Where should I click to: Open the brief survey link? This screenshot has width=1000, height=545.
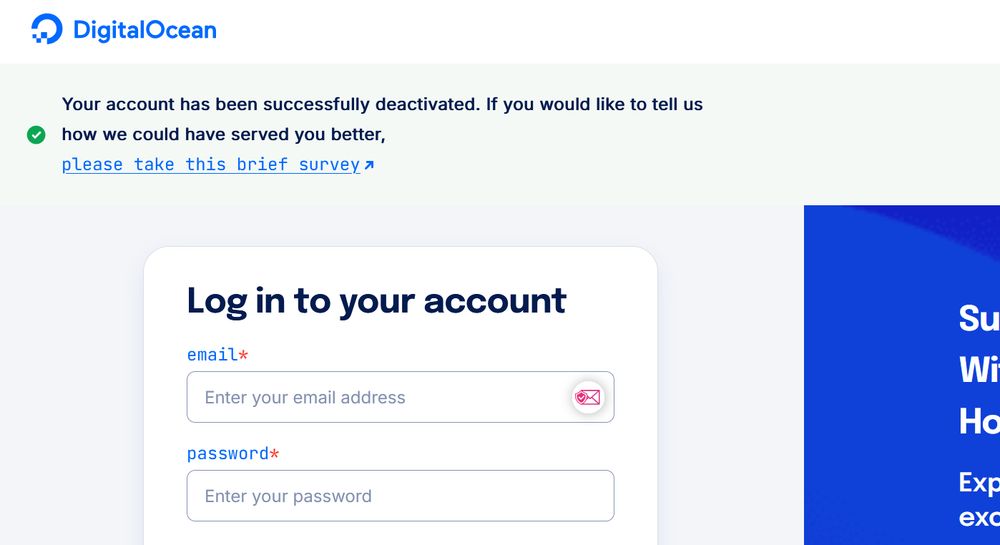click(210, 165)
